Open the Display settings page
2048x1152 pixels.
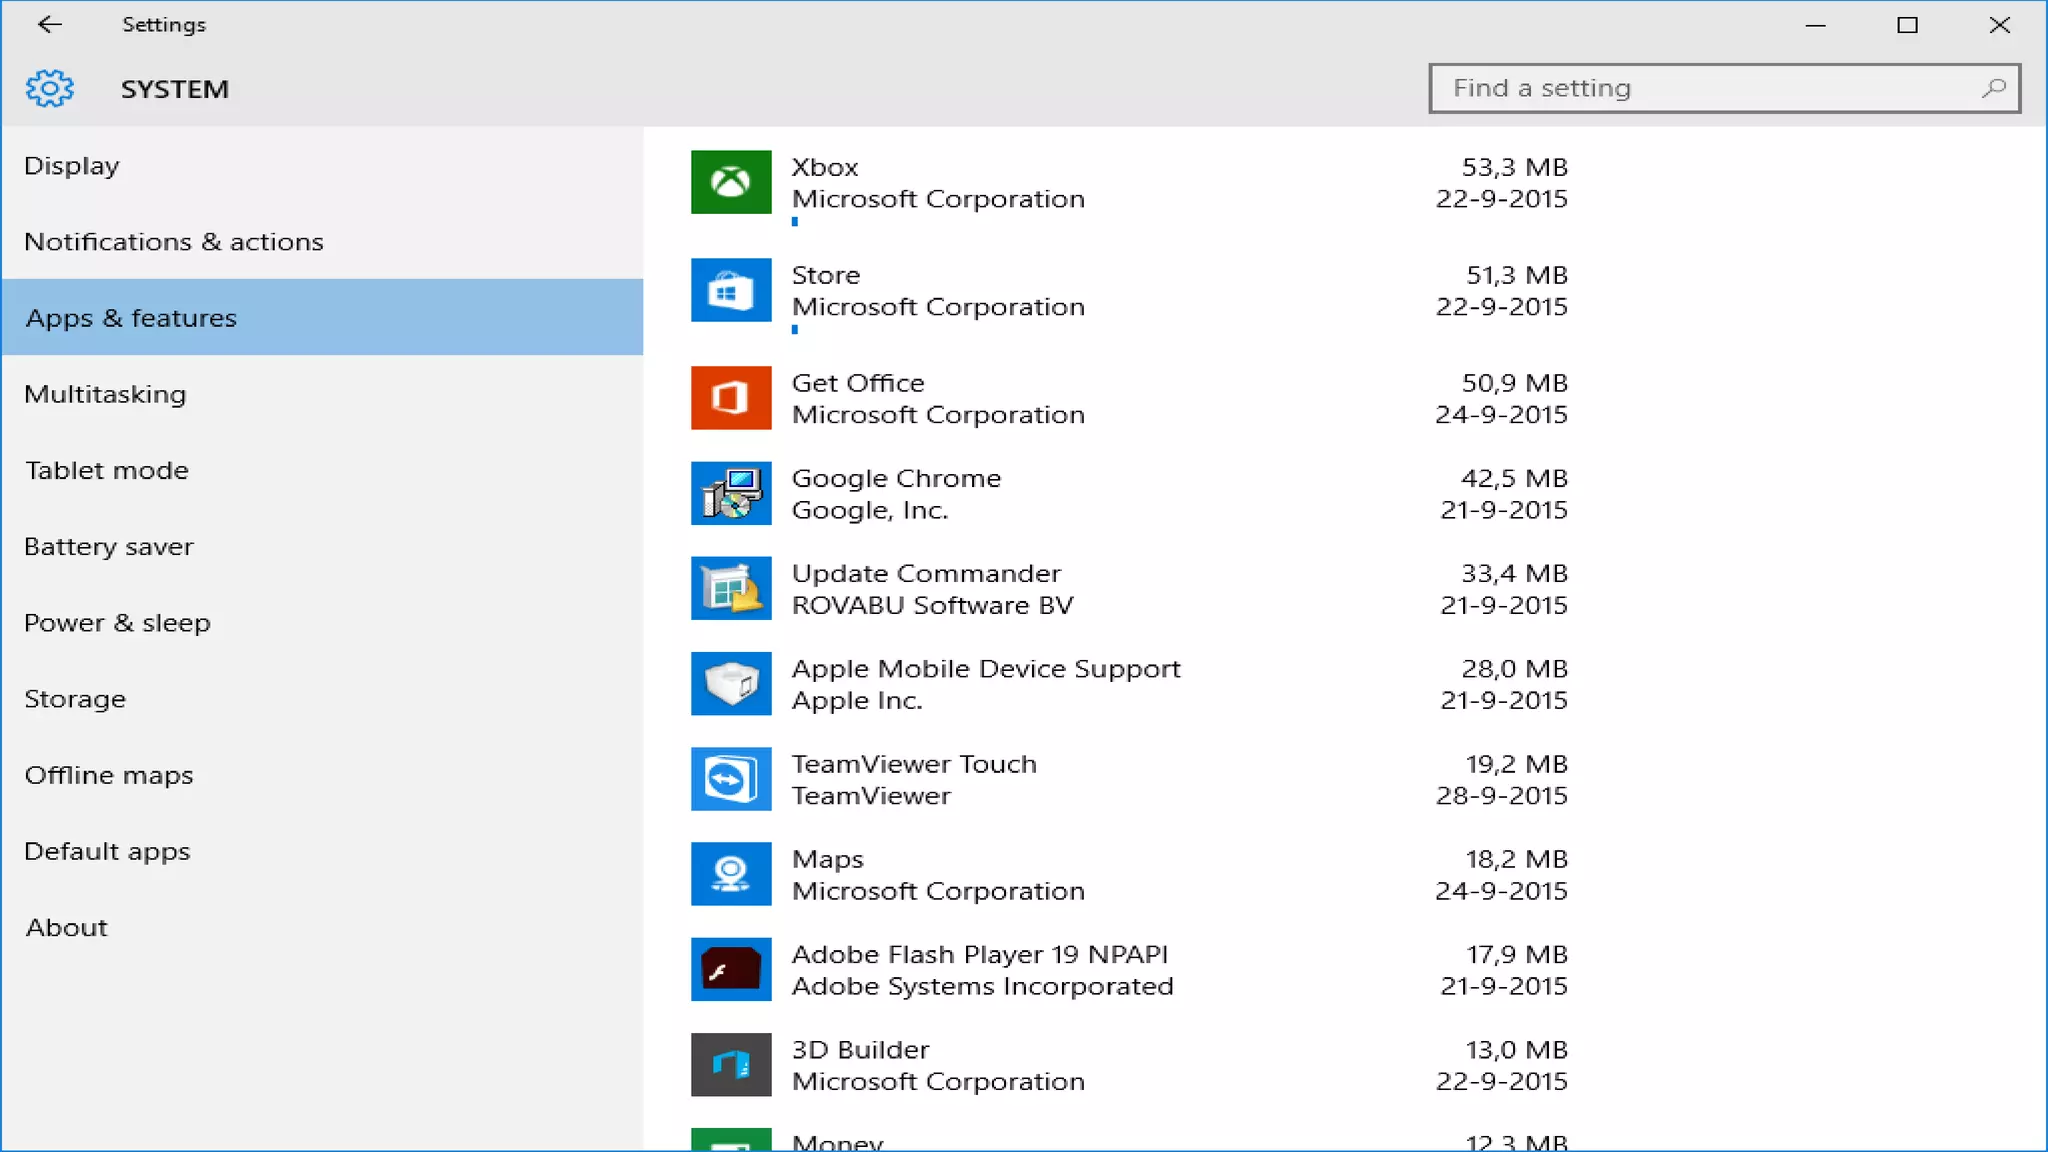click(x=322, y=165)
